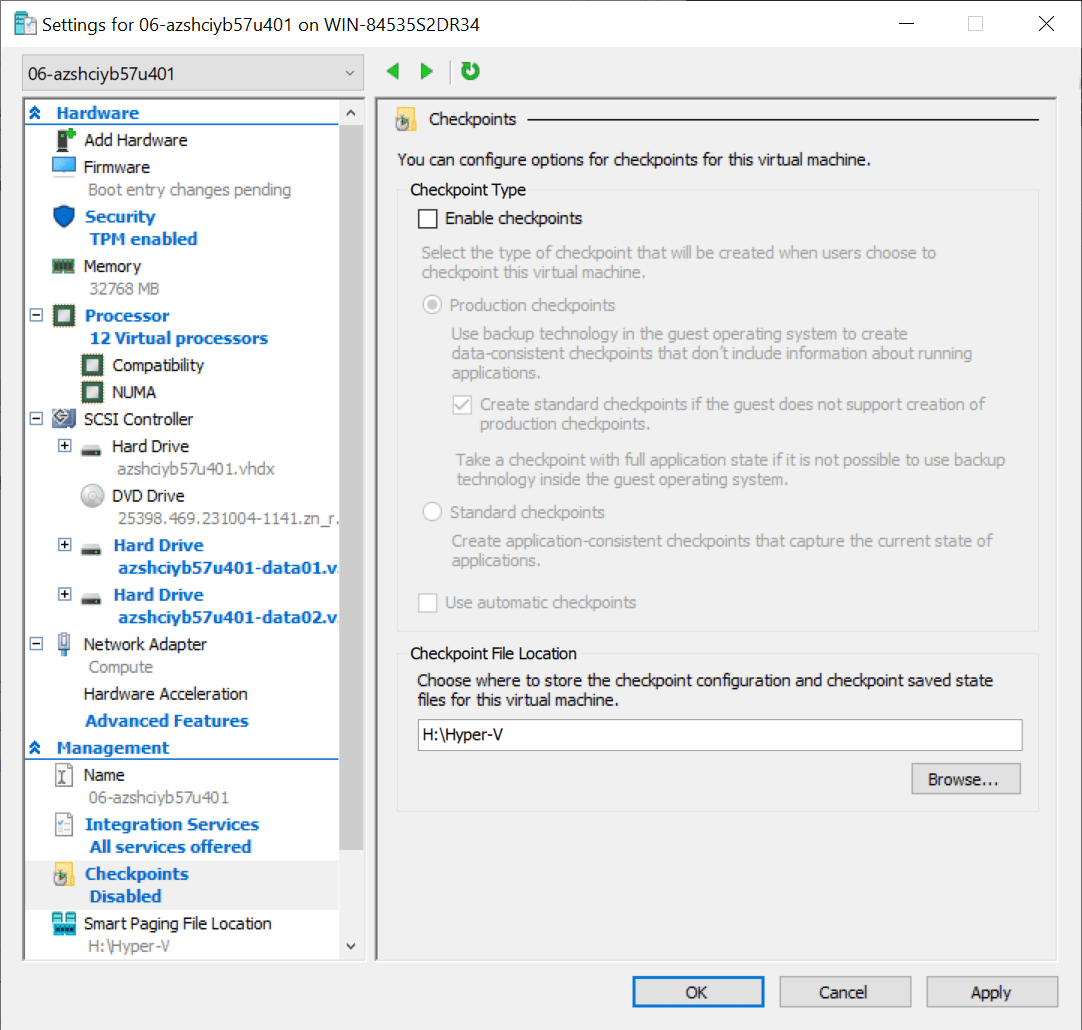
Task: Toggle the Use automatic checkpoints checkbox
Action: 428,603
